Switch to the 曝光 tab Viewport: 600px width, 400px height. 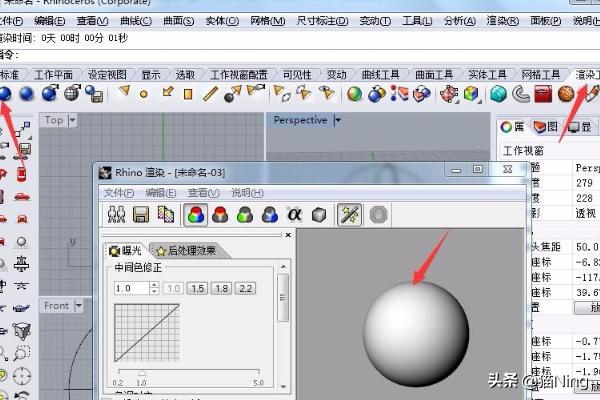click(126, 251)
